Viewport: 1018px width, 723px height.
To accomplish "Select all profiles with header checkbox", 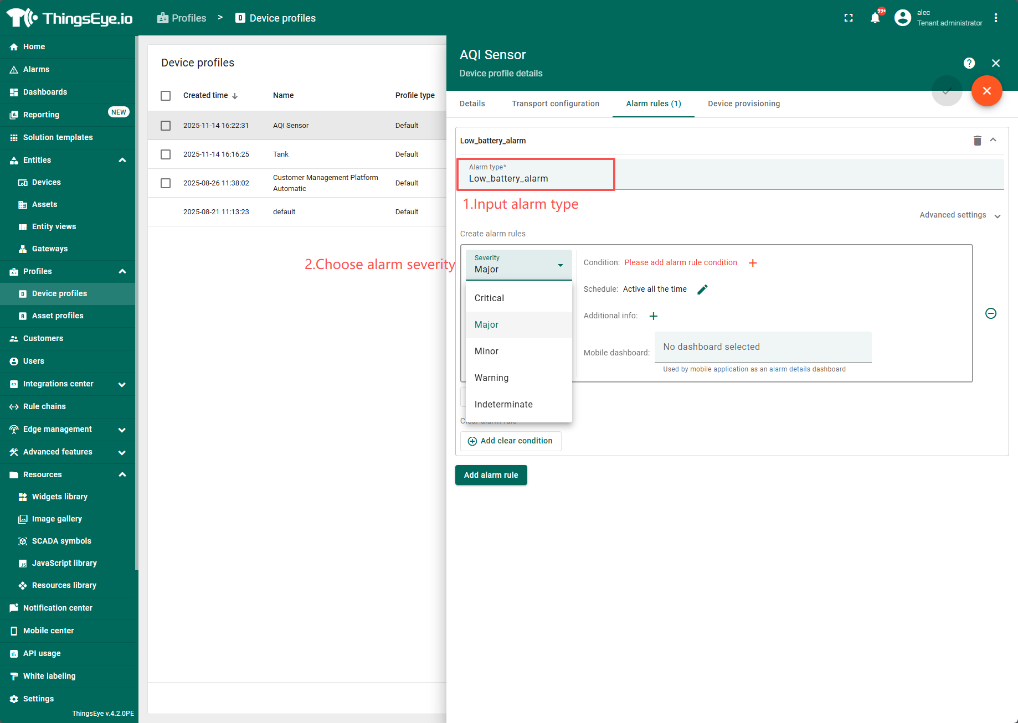I will pos(166,96).
